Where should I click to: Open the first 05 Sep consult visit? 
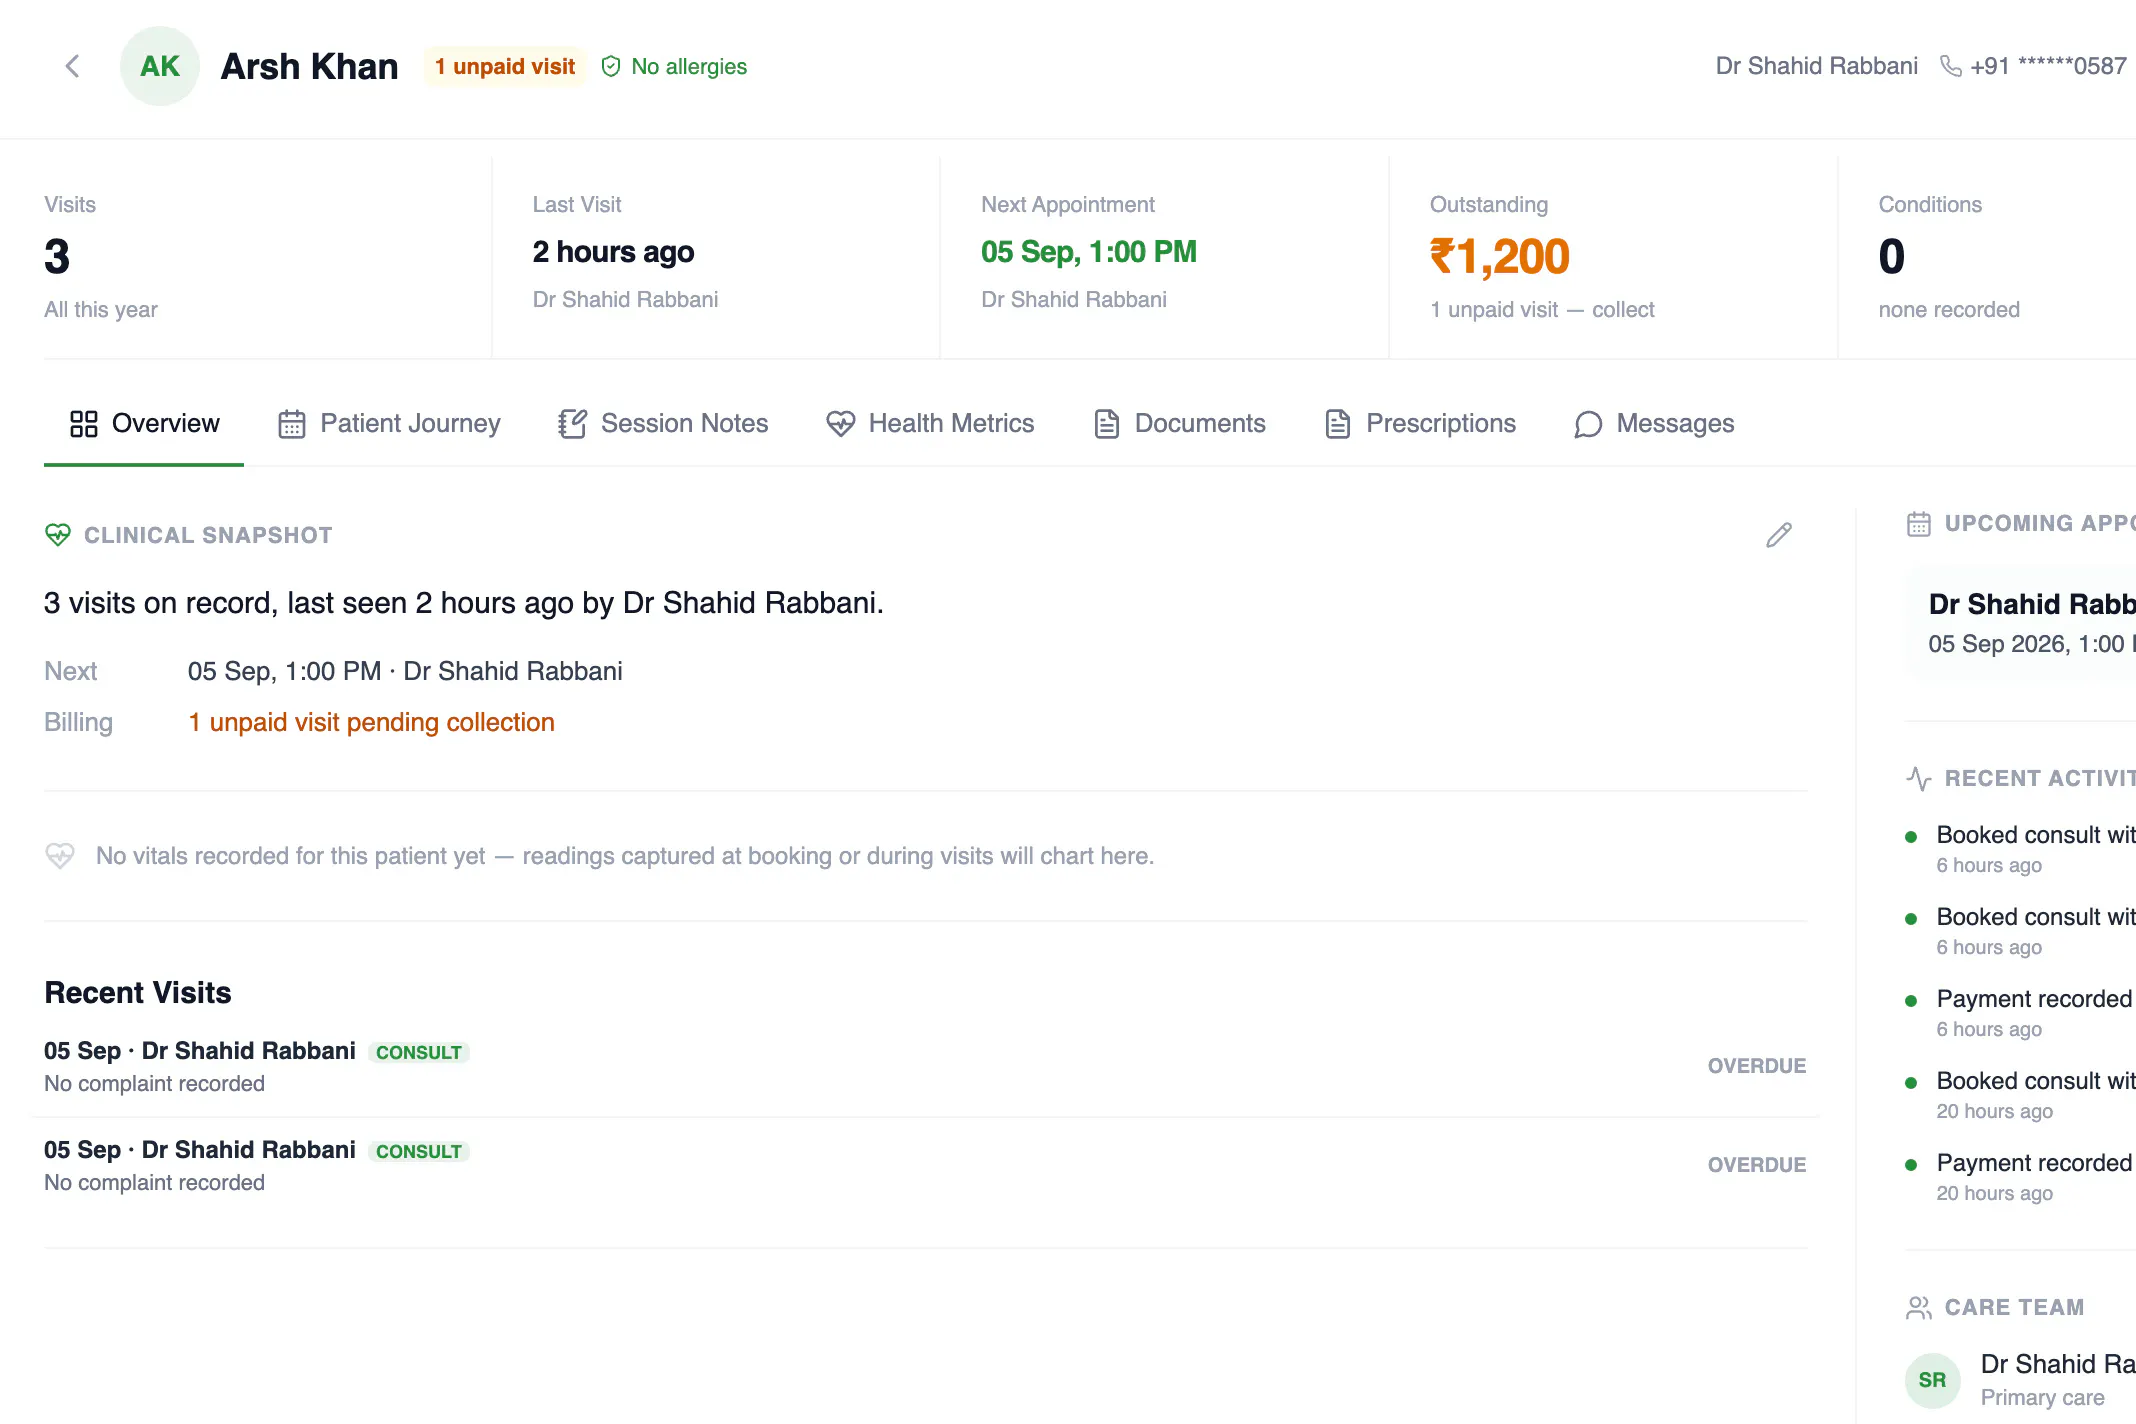(x=925, y=1066)
